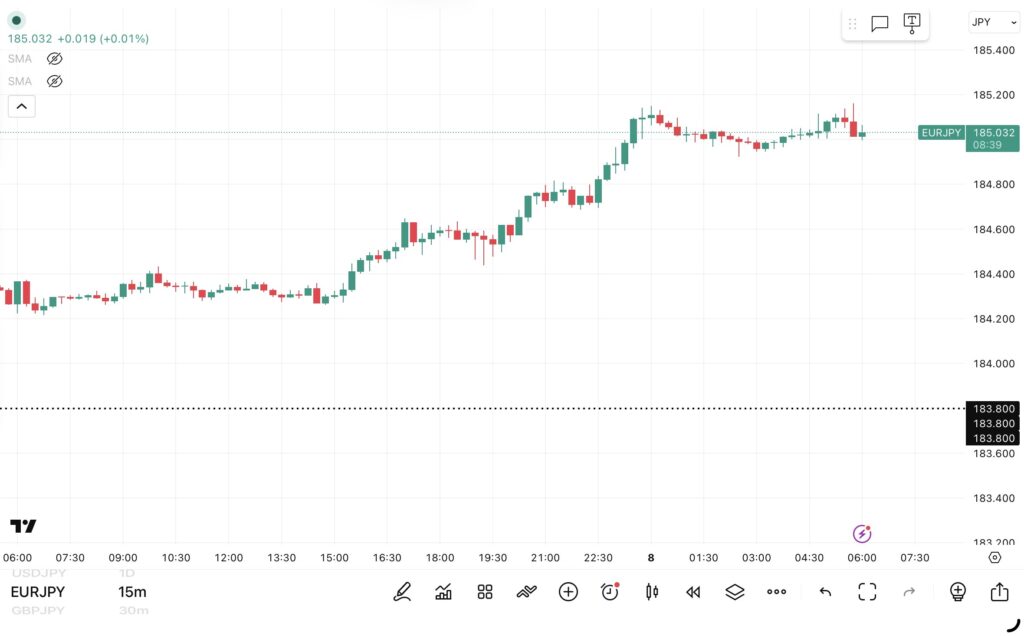The width and height of the screenshot is (1024, 636).
Task: Start bar replay with the rewind icon
Action: point(693,591)
